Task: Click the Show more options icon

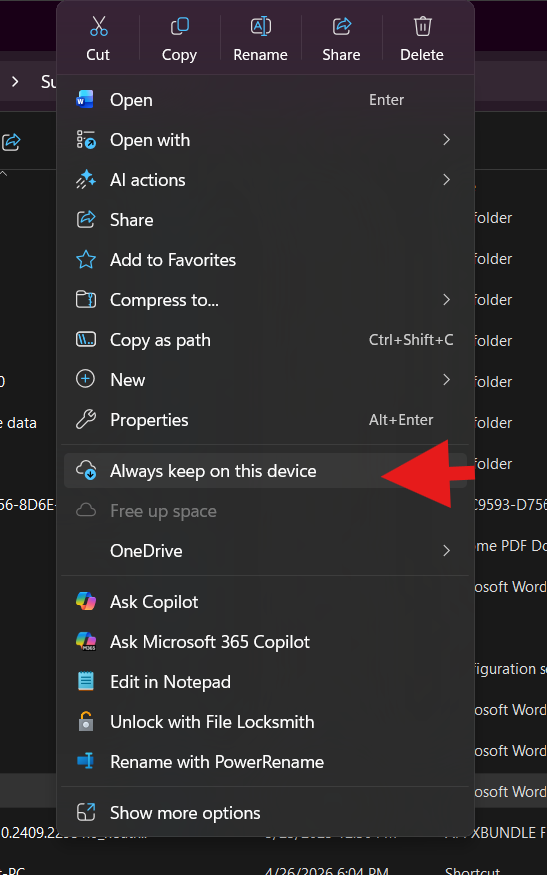Action: (85, 813)
